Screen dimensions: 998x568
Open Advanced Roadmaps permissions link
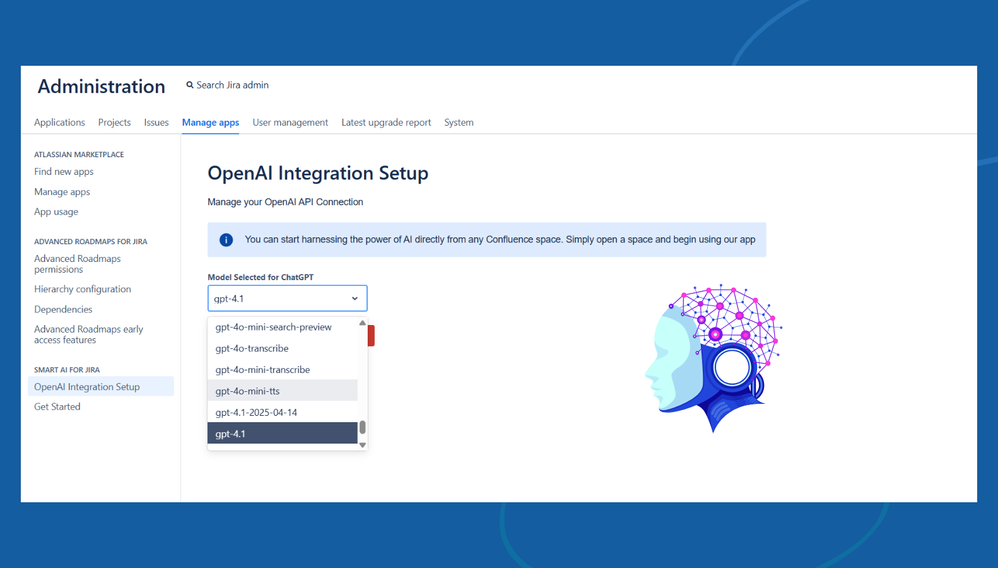(77, 264)
